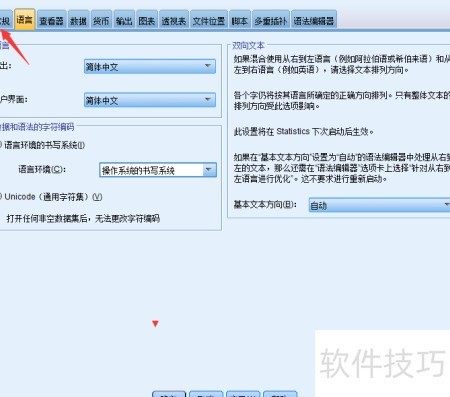Click the 语言环境(C): label
450x397 pixels.
tap(42, 169)
